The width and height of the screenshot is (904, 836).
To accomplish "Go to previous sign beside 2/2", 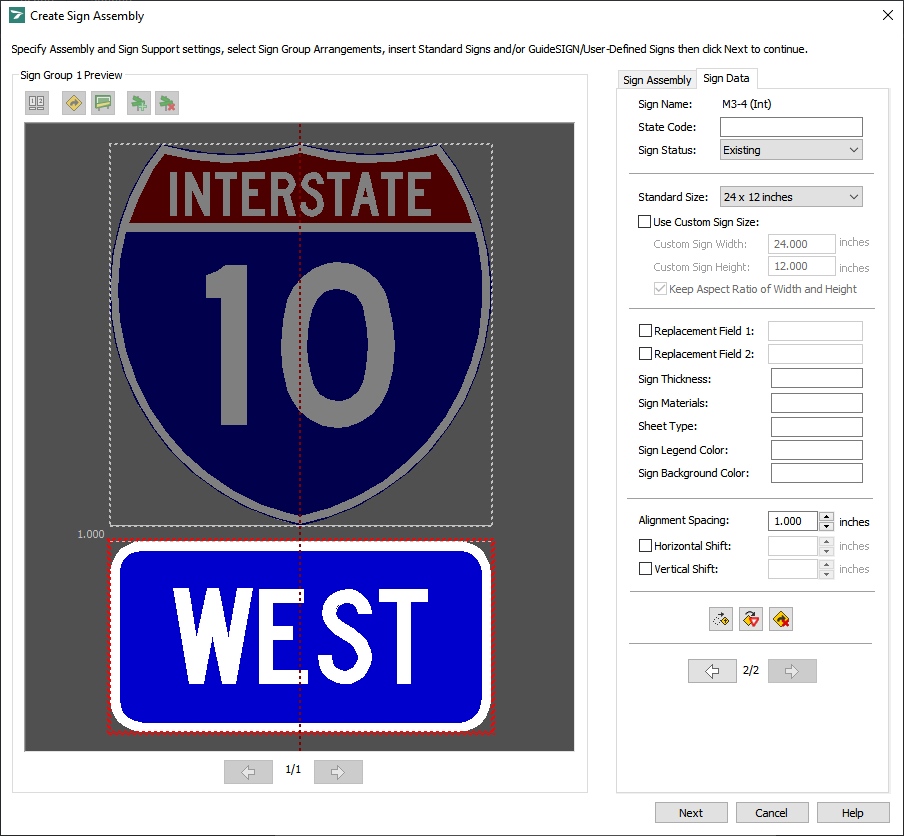I will (712, 671).
